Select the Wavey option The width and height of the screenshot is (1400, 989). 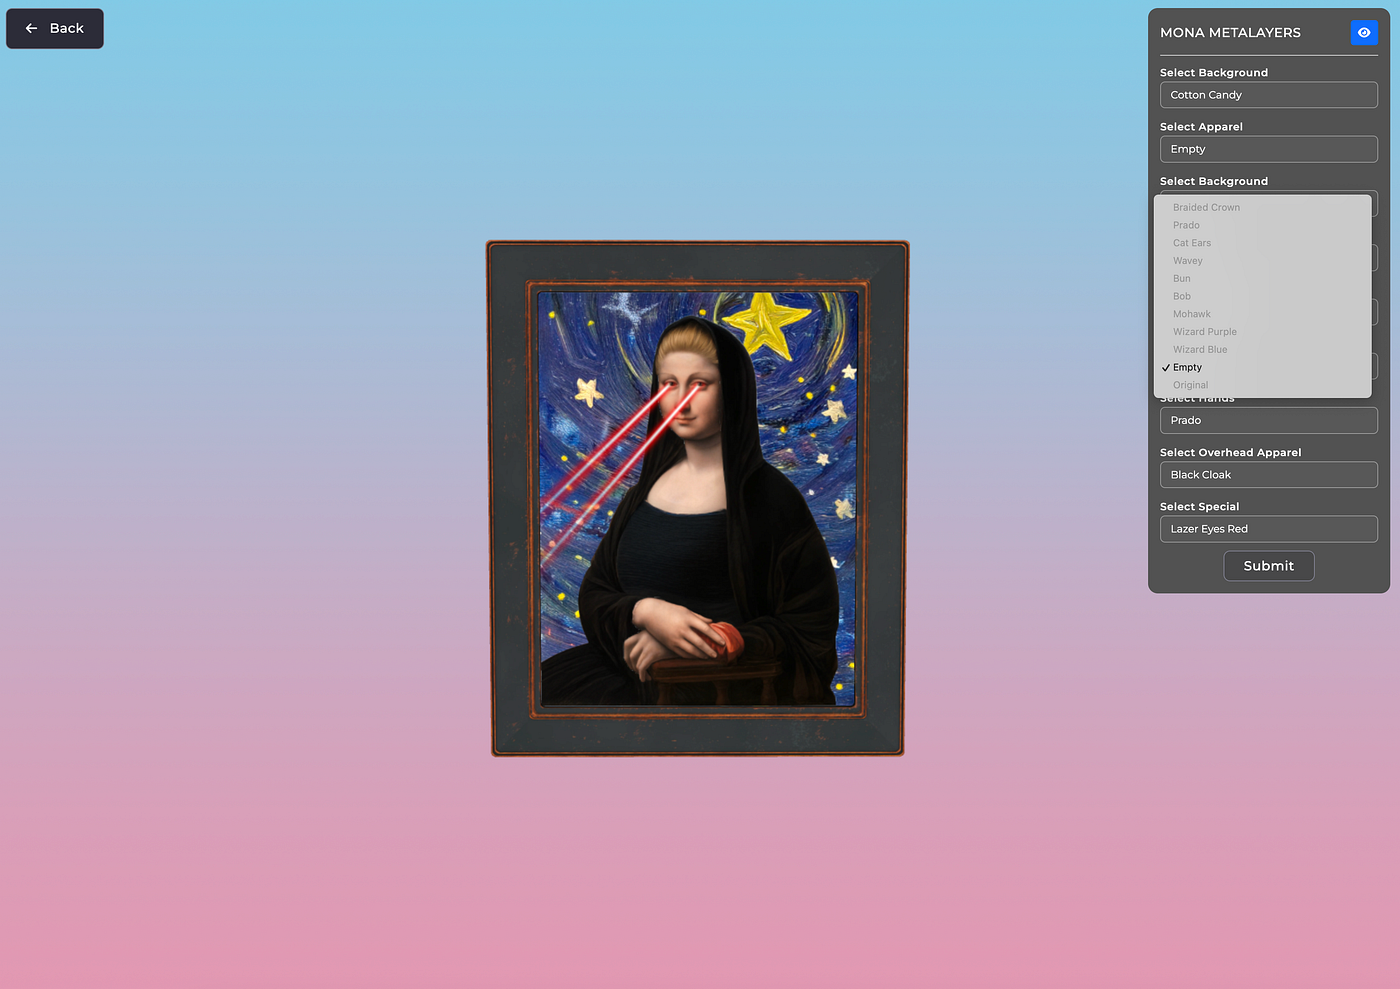coord(1262,261)
